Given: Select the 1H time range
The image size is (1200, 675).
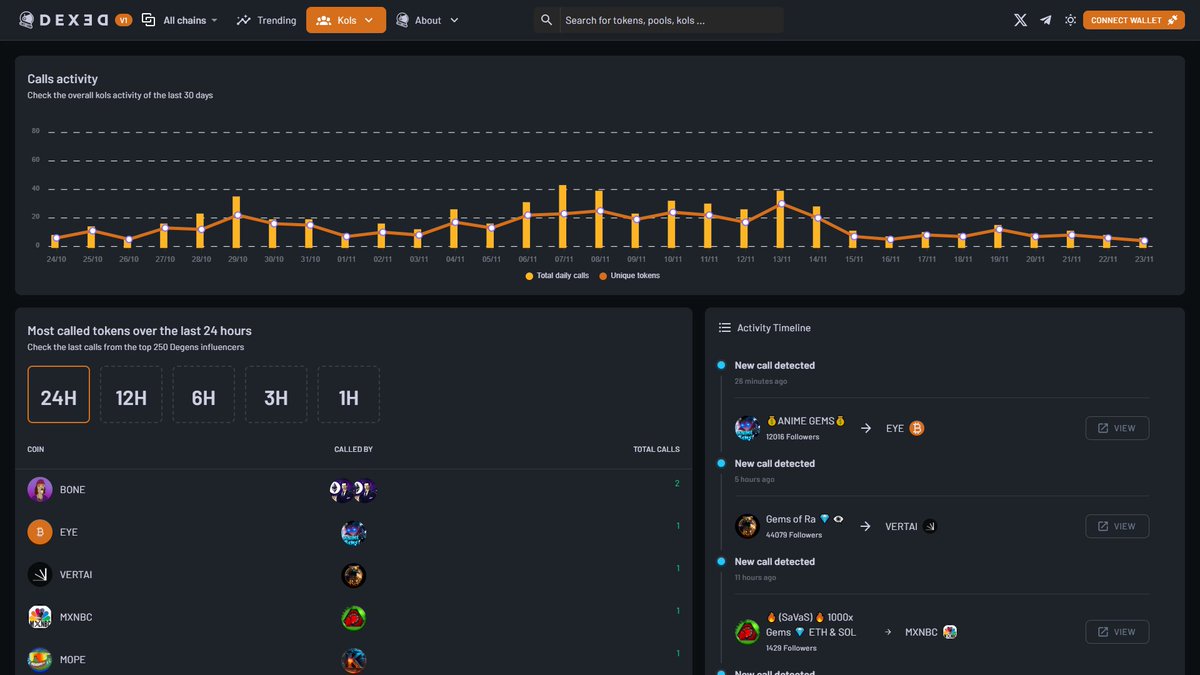Looking at the screenshot, I should click(x=348, y=394).
